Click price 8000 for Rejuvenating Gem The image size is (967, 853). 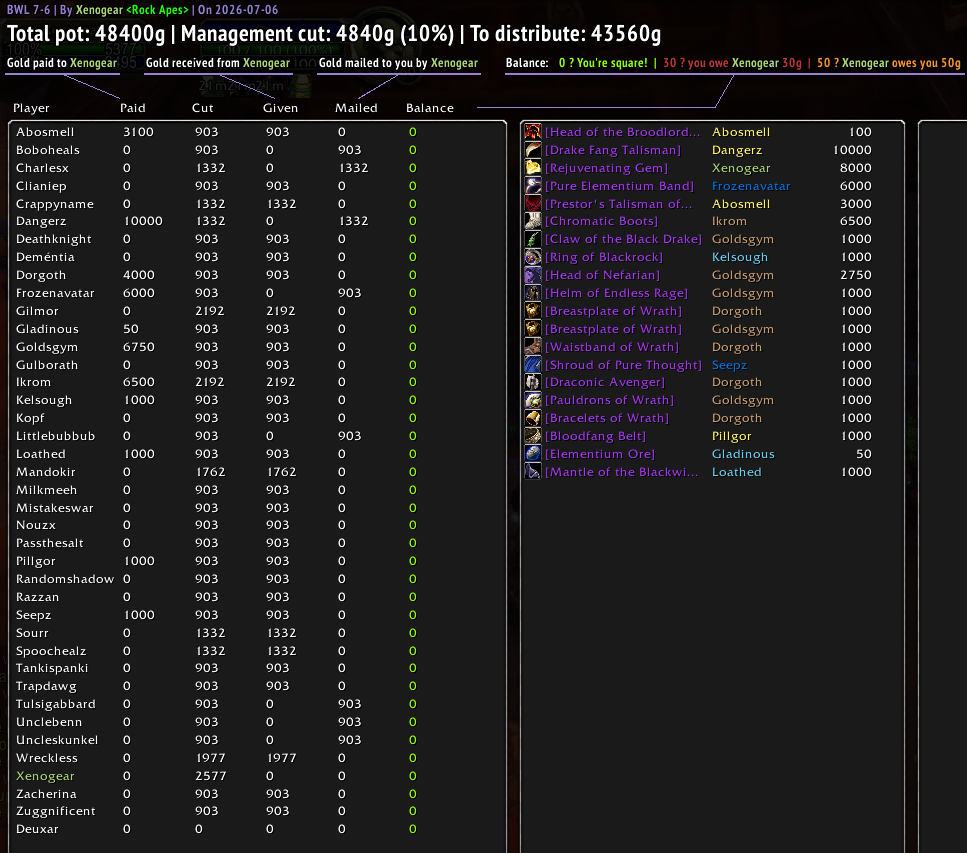point(855,168)
